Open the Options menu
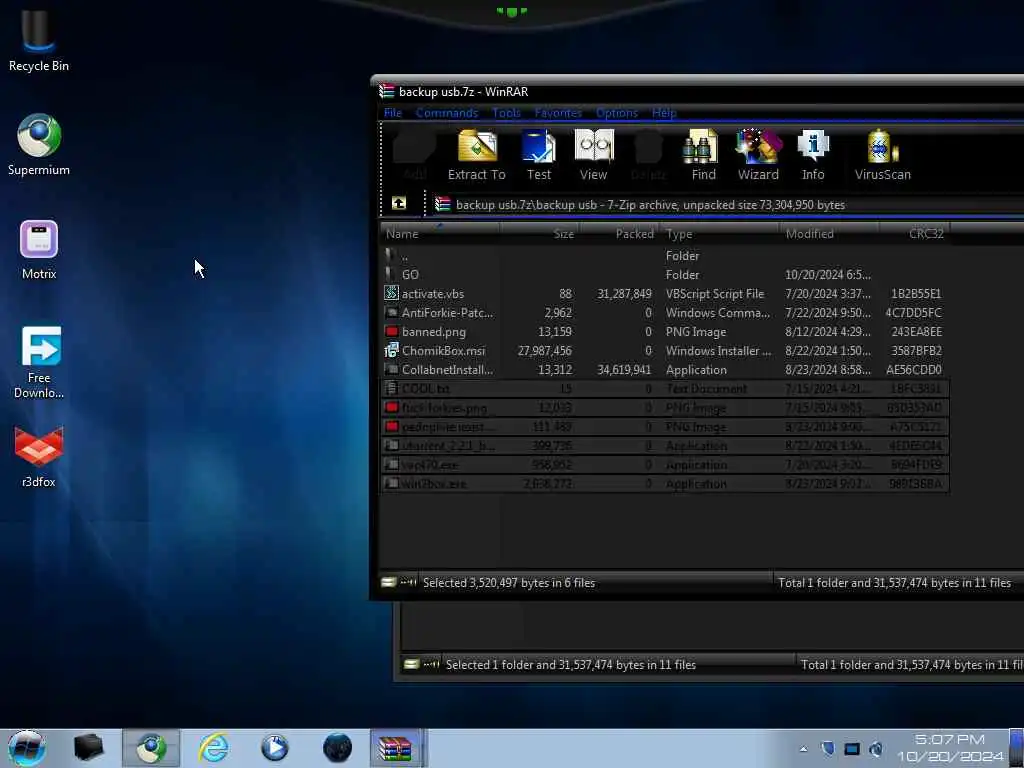 pyautogui.click(x=616, y=113)
